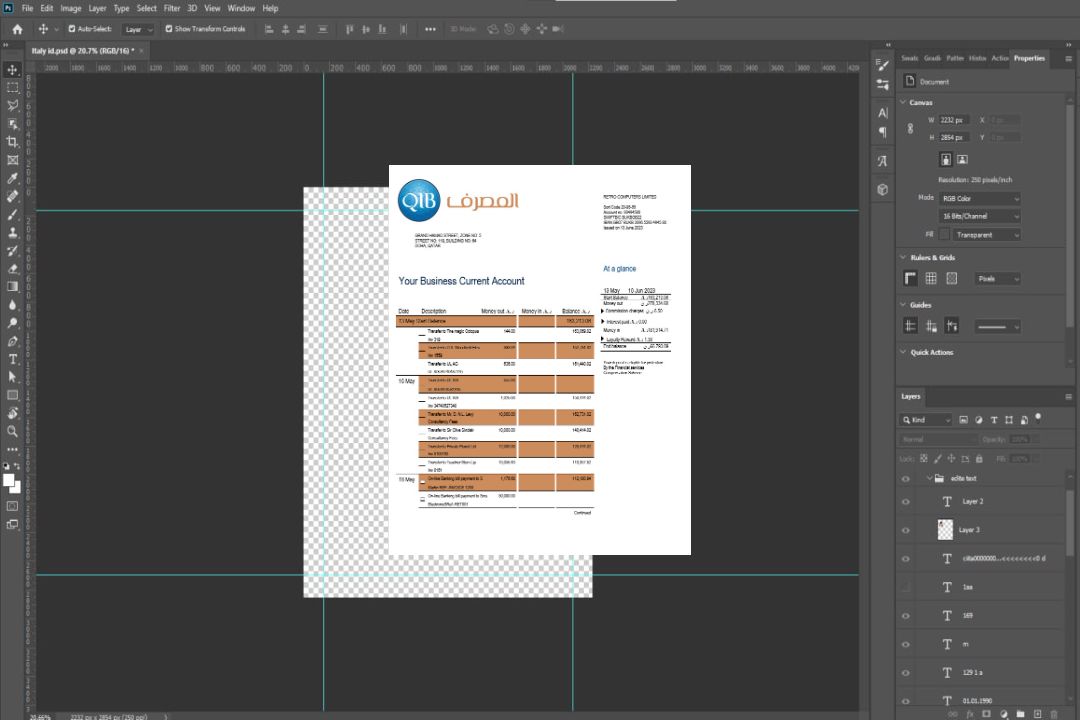Collapse the layer group folder arrow
This screenshot has width=1080, height=720.
click(x=928, y=479)
